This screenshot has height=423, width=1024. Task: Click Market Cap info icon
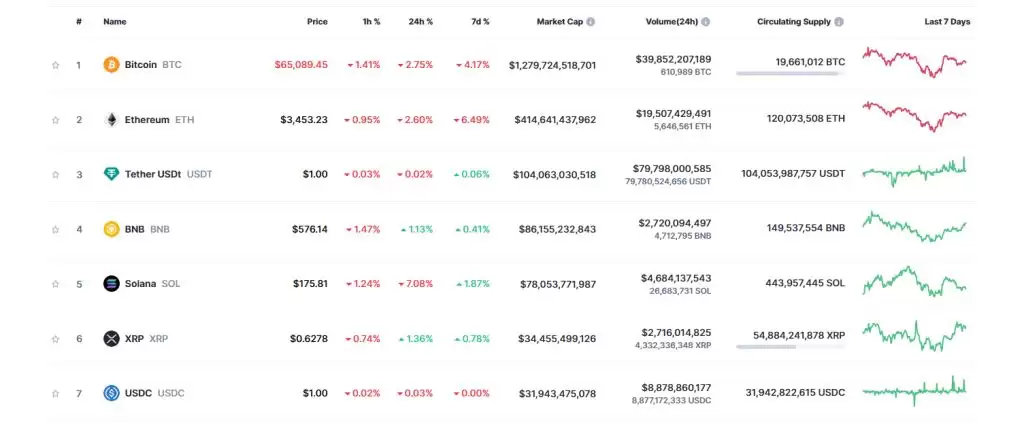point(591,21)
